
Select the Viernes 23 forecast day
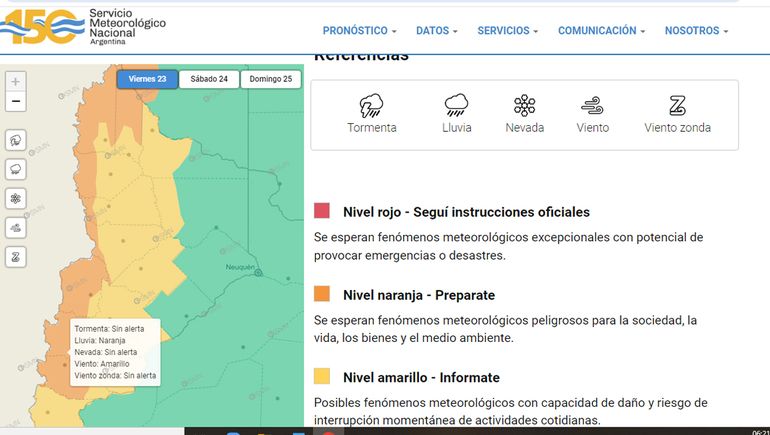pyautogui.click(x=147, y=79)
